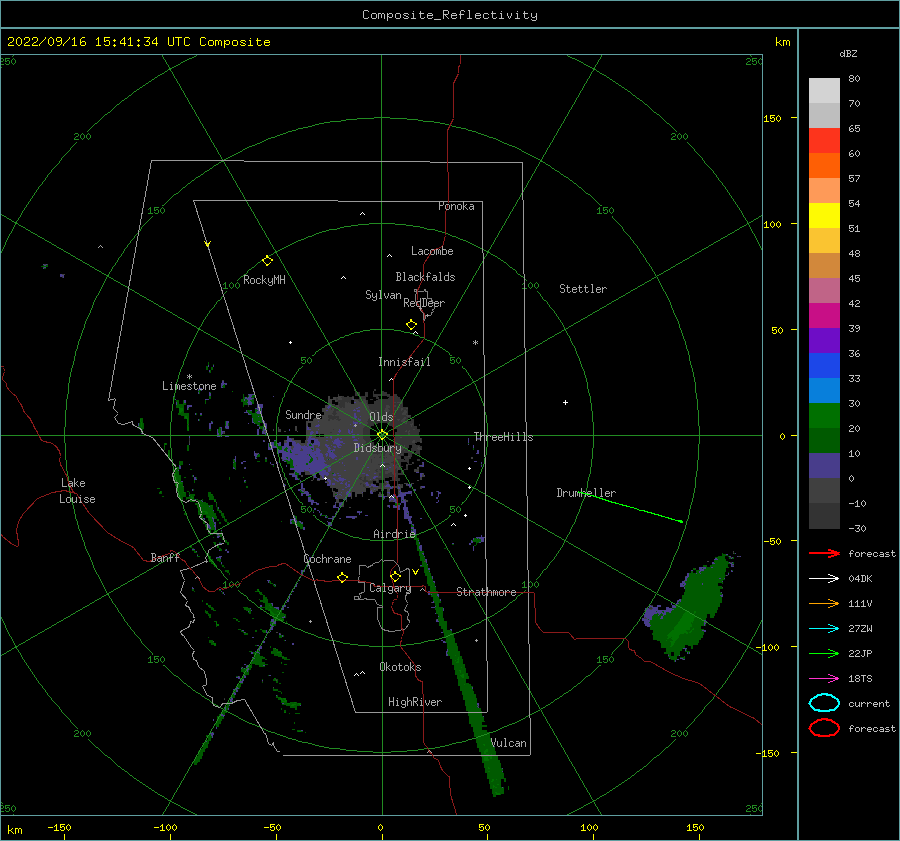Click the Ponoka label
900x841 pixels.
[x=456, y=206]
